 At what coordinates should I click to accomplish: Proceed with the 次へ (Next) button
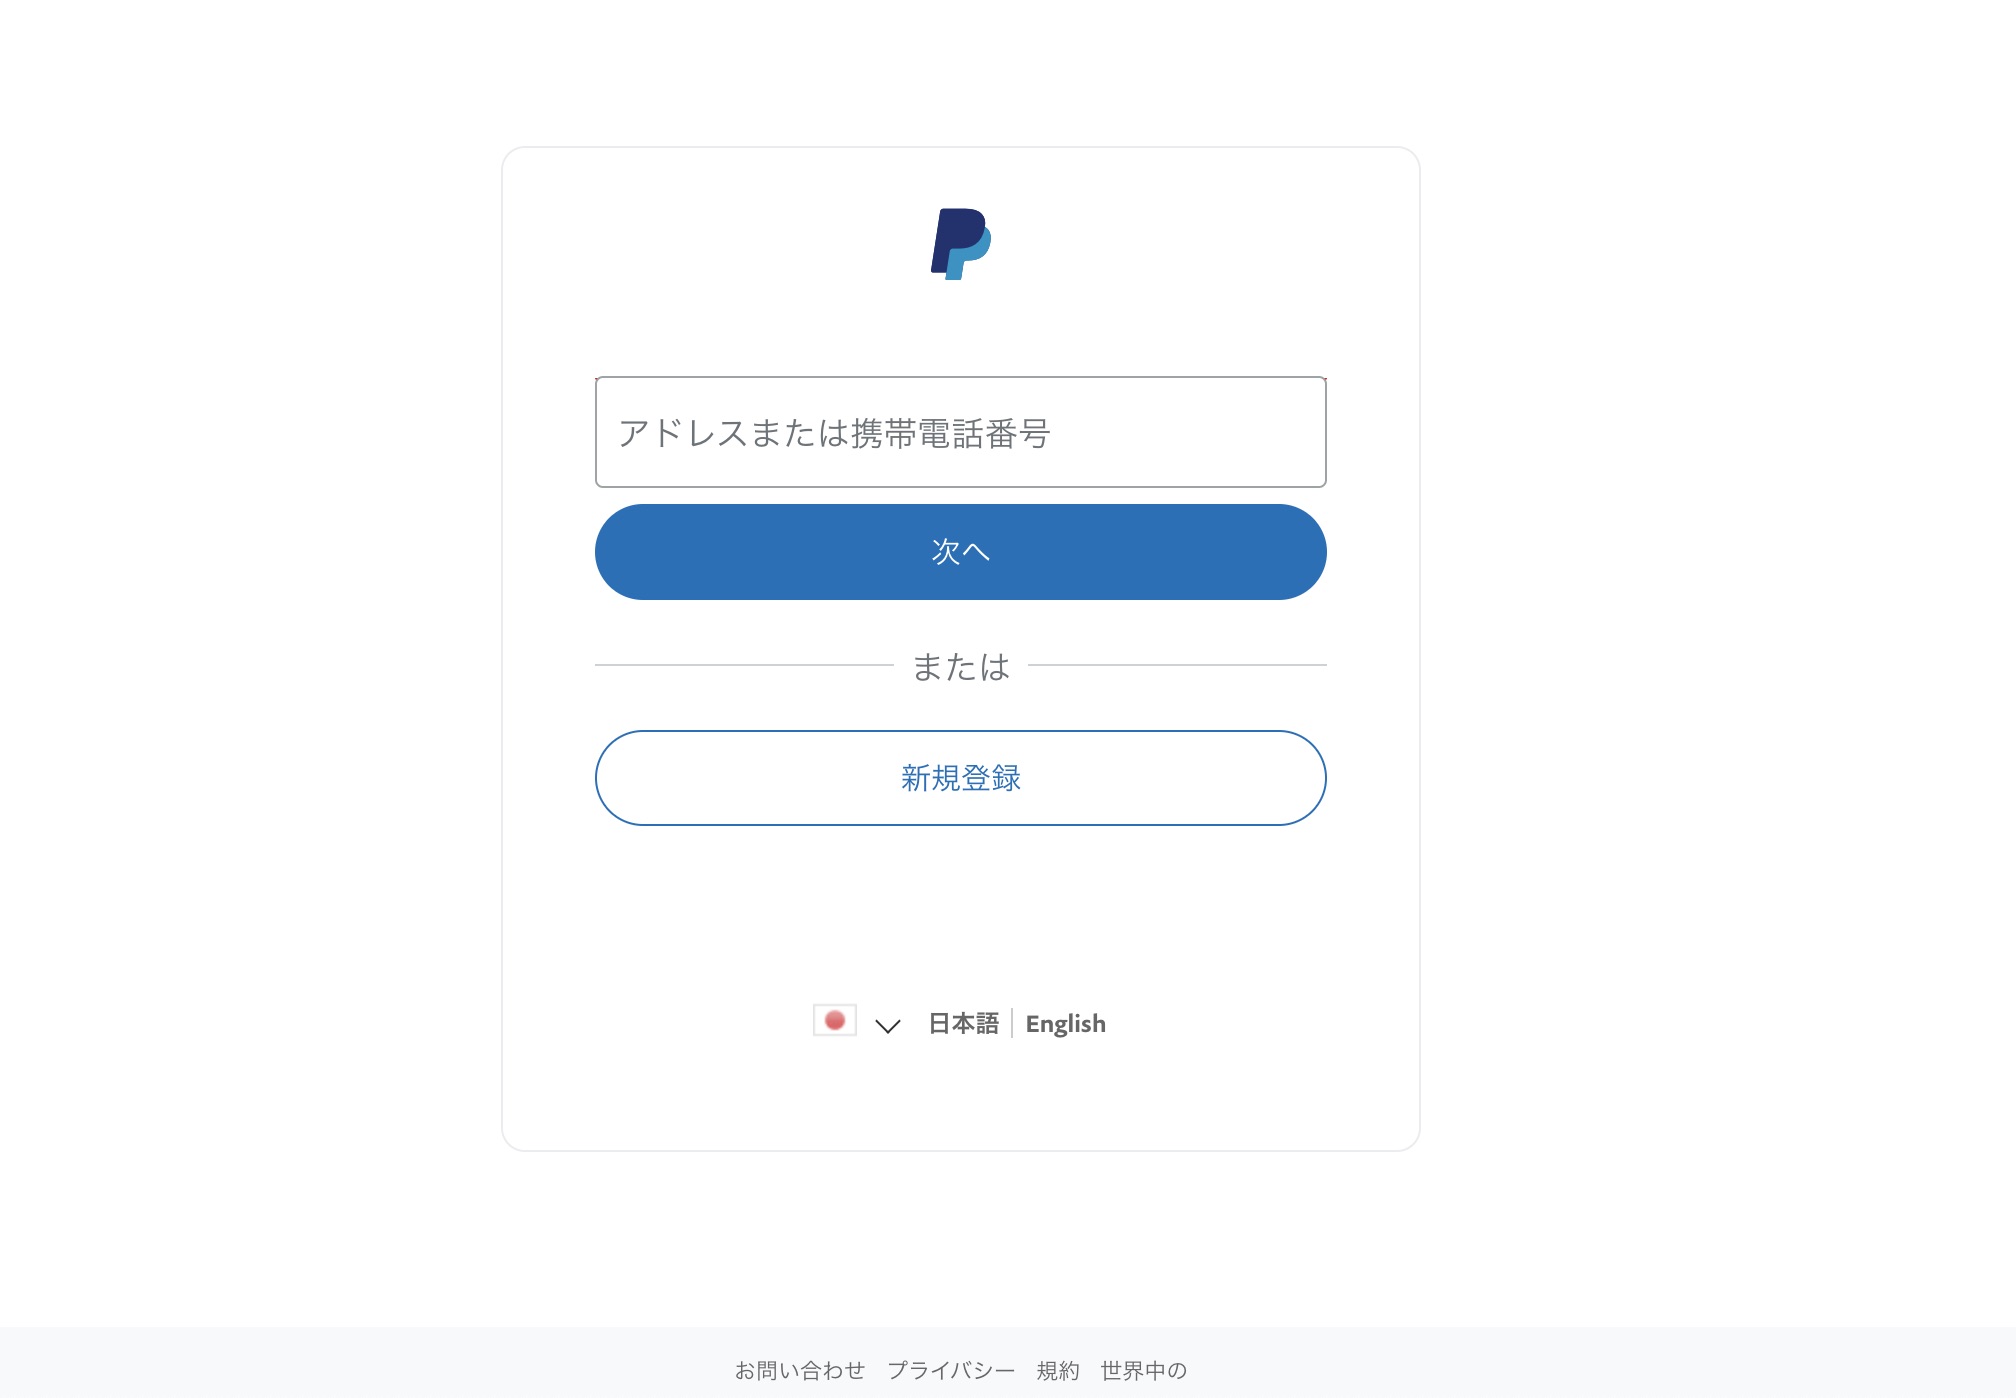point(961,552)
